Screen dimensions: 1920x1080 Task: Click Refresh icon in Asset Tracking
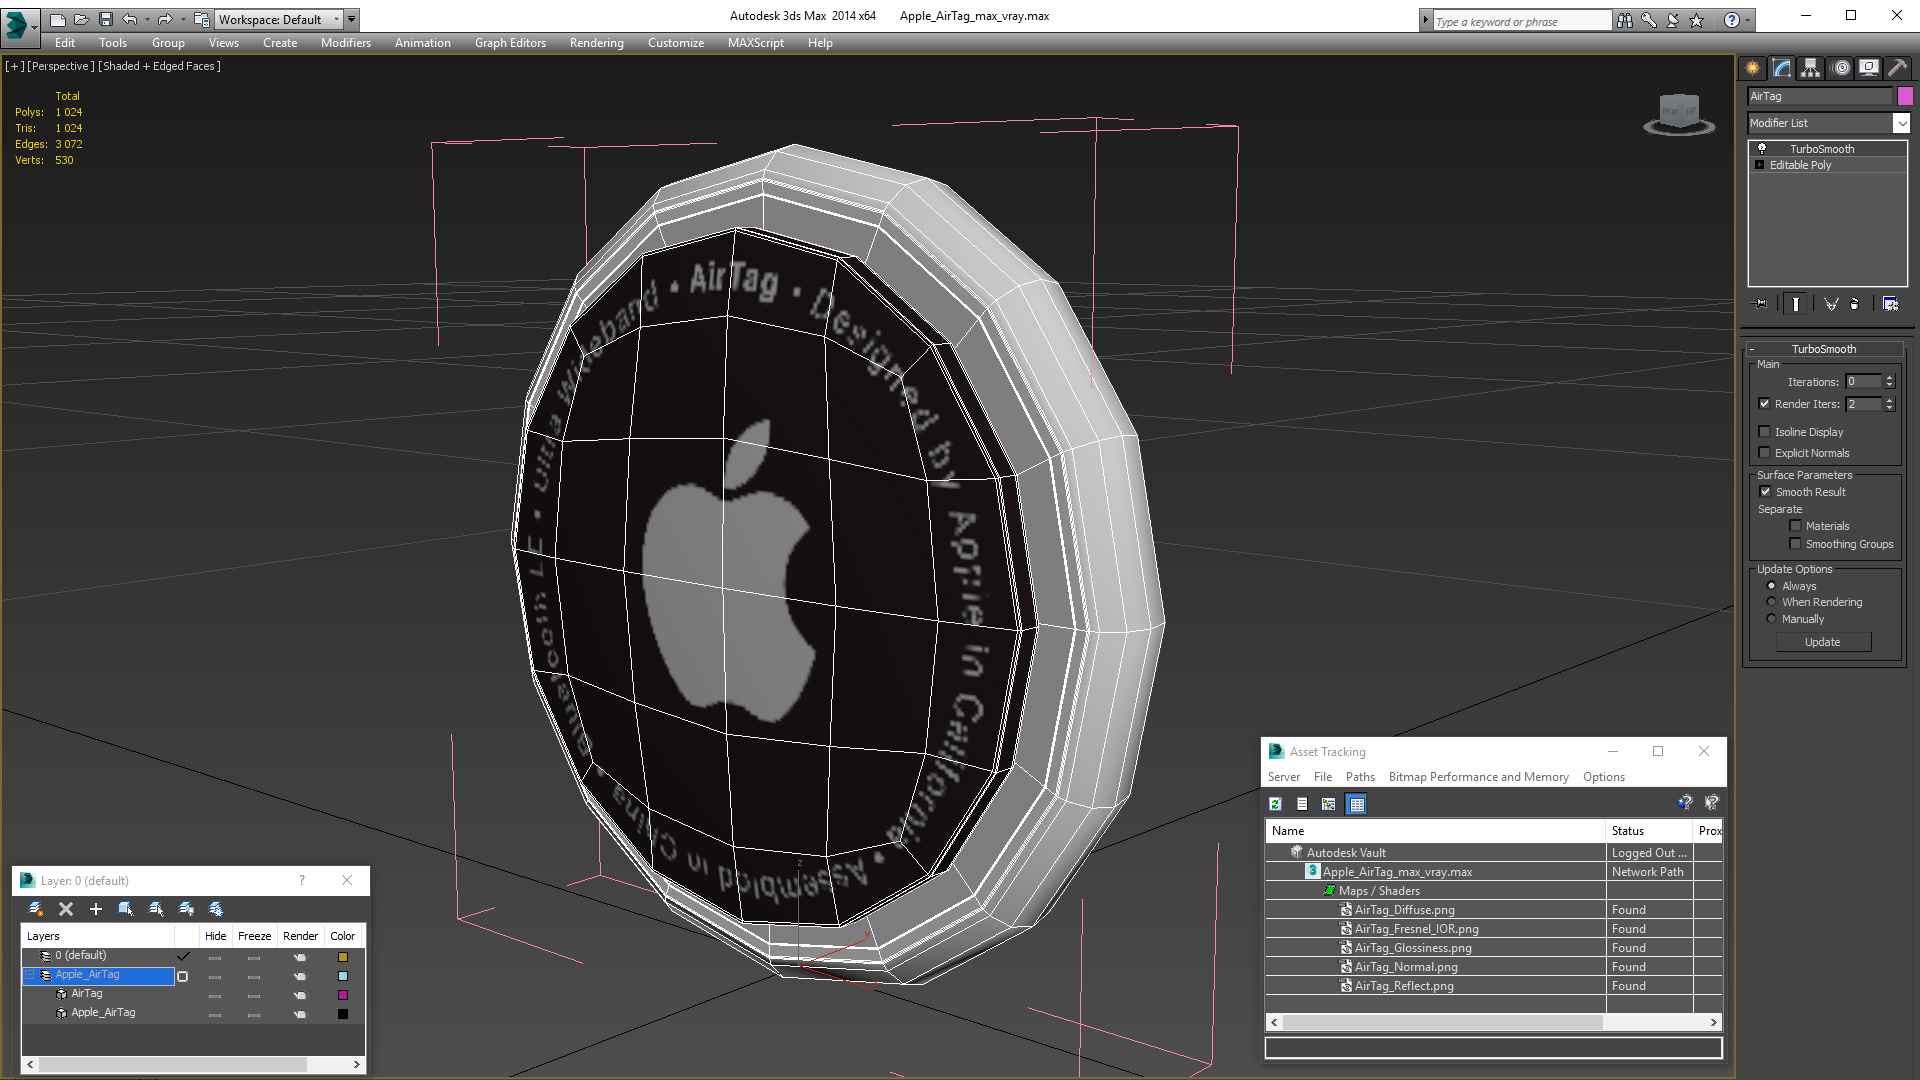tap(1275, 804)
